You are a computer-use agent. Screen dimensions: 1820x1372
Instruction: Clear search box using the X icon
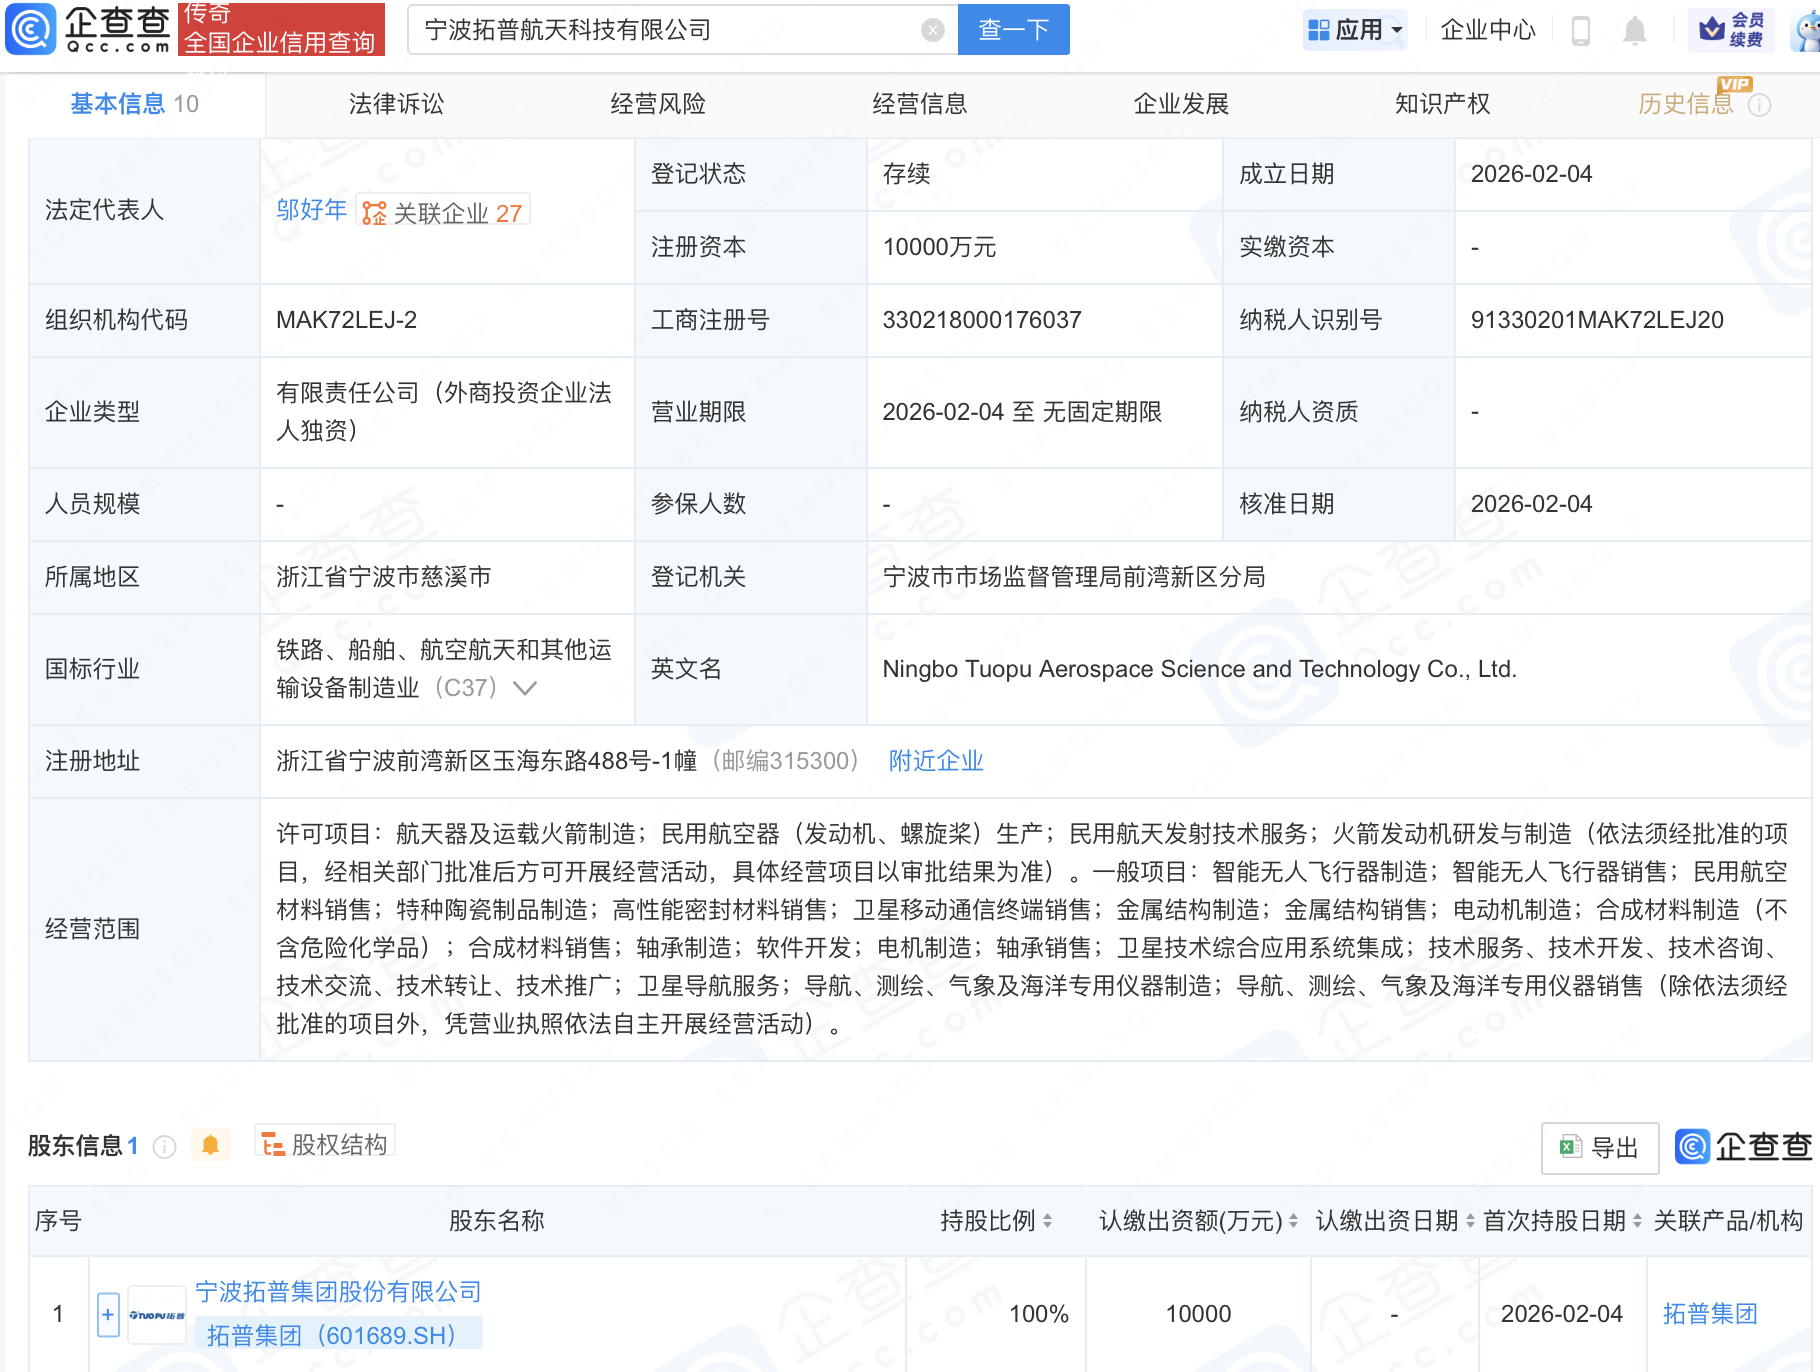click(x=934, y=29)
